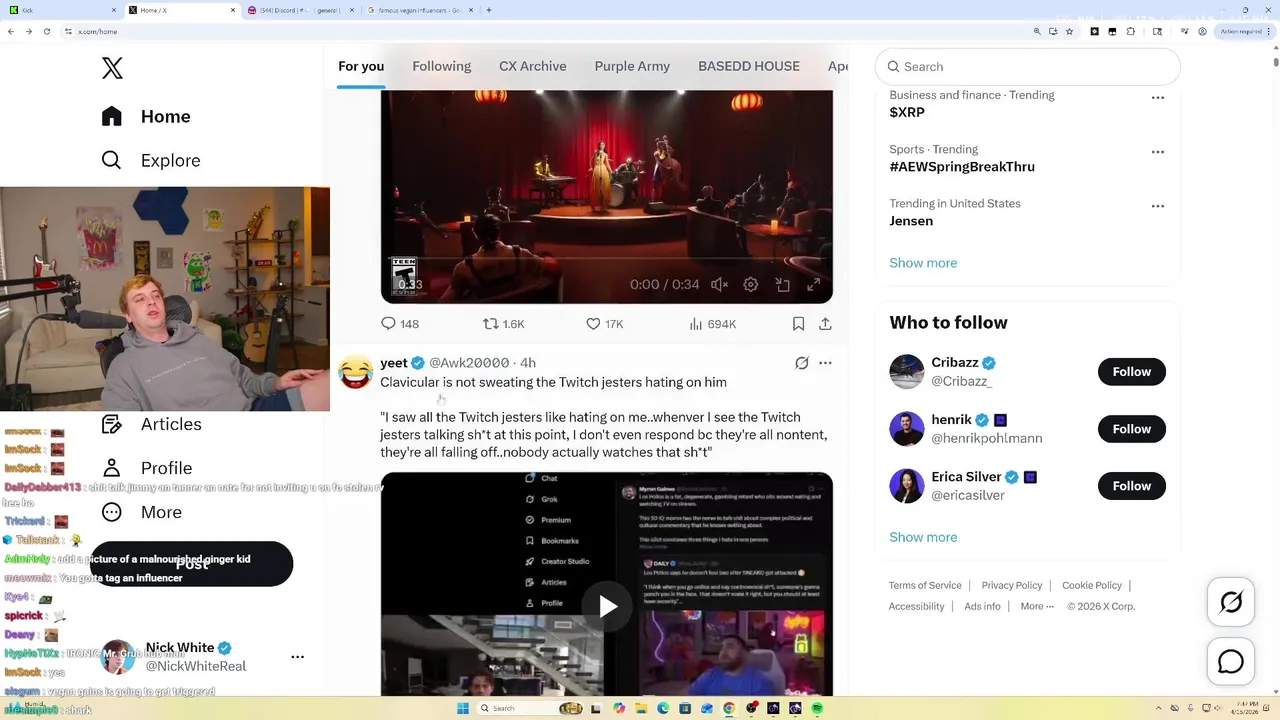Bookmark the stage video post
The image size is (1280, 720).
click(798, 324)
